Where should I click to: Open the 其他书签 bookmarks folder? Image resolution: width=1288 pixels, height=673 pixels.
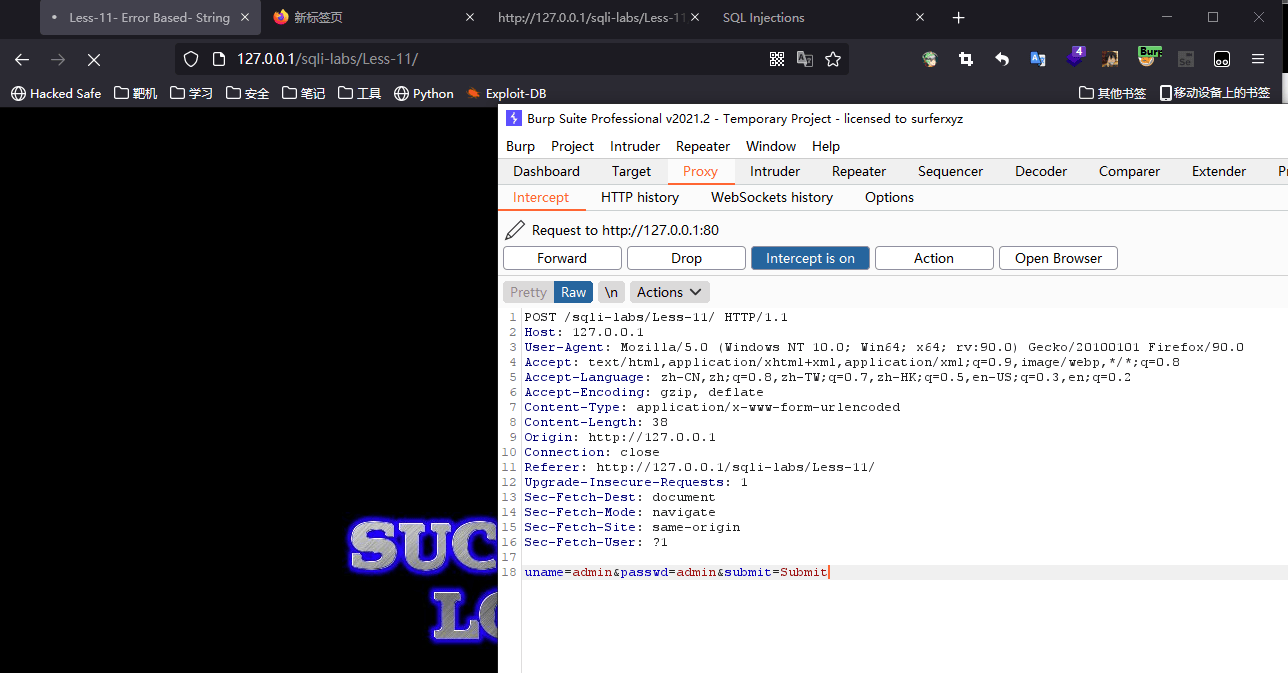pos(1113,93)
